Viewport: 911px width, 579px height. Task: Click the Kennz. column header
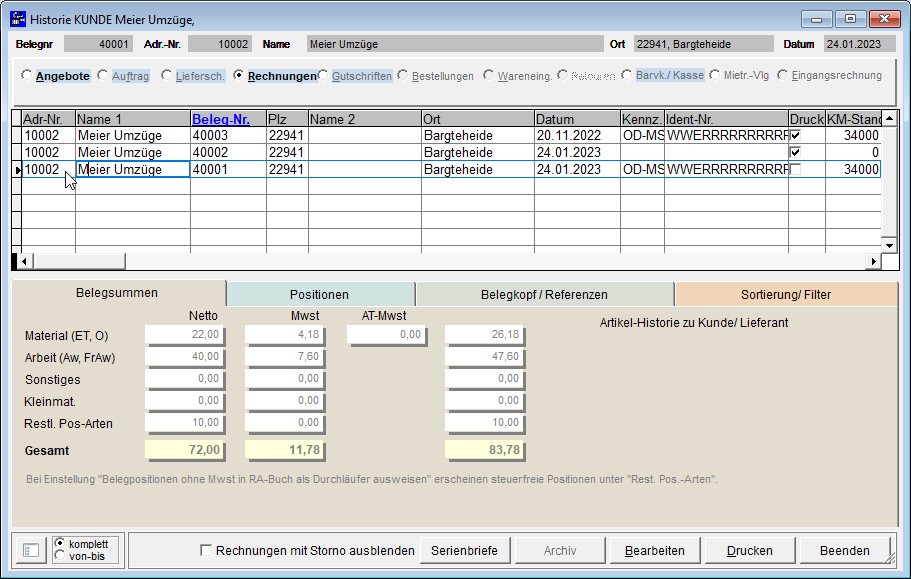tap(643, 119)
